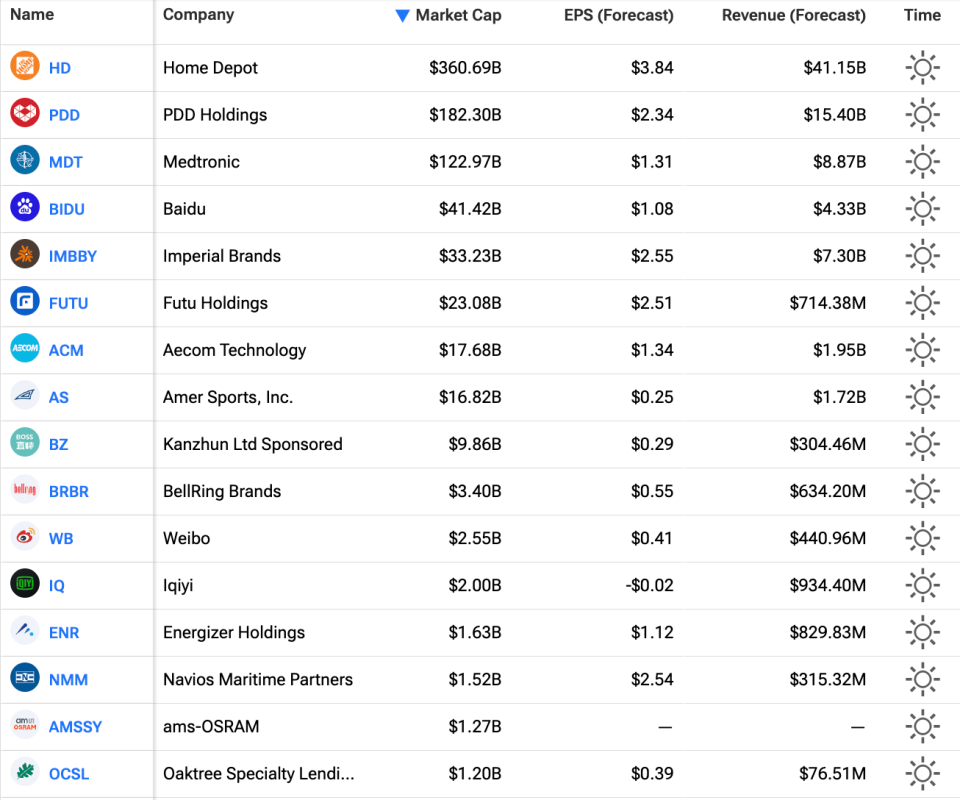Click the Company column header
Image resolution: width=960 pixels, height=800 pixels.
point(198,15)
